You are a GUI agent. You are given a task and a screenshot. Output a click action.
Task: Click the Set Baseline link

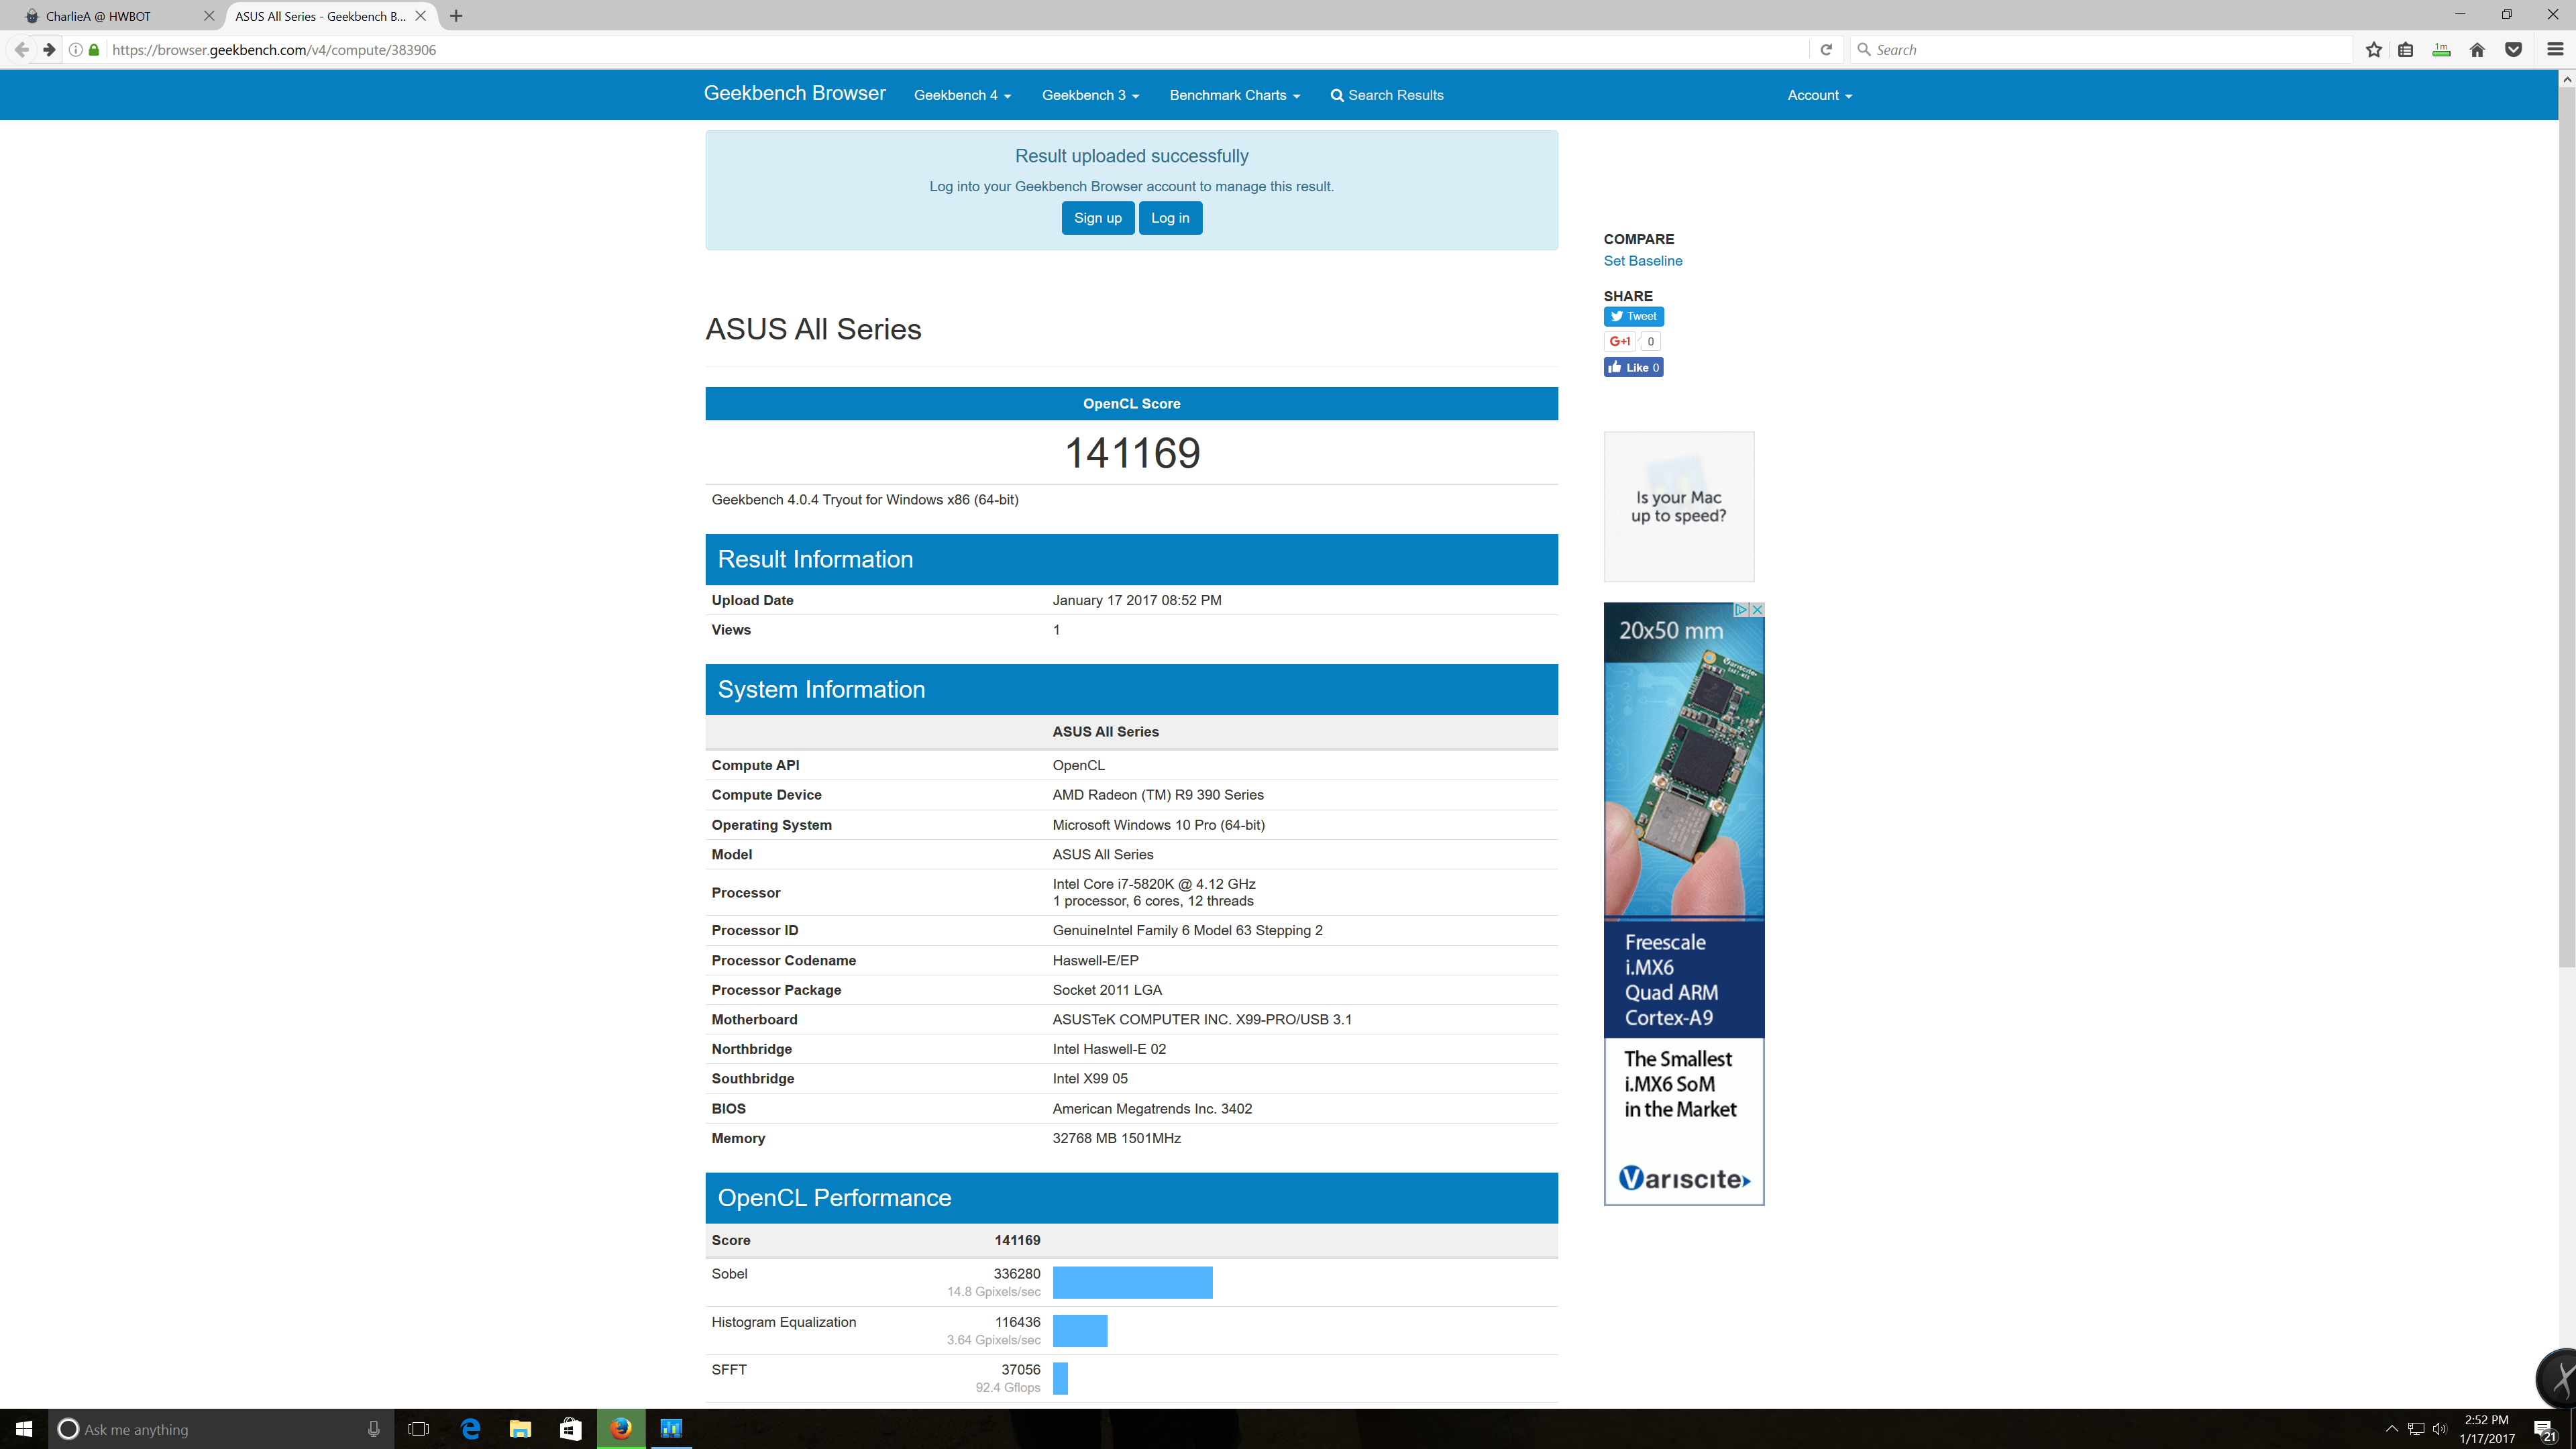coord(1642,261)
